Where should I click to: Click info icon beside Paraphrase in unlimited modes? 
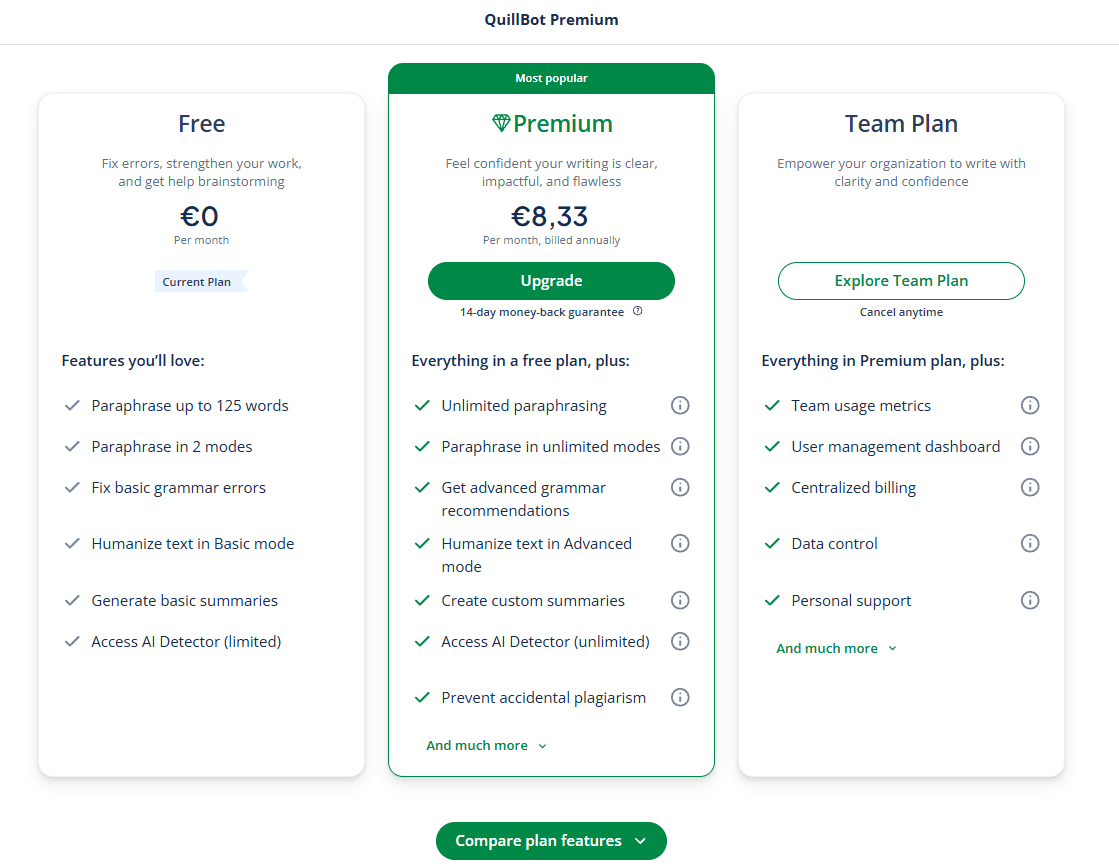pos(680,446)
